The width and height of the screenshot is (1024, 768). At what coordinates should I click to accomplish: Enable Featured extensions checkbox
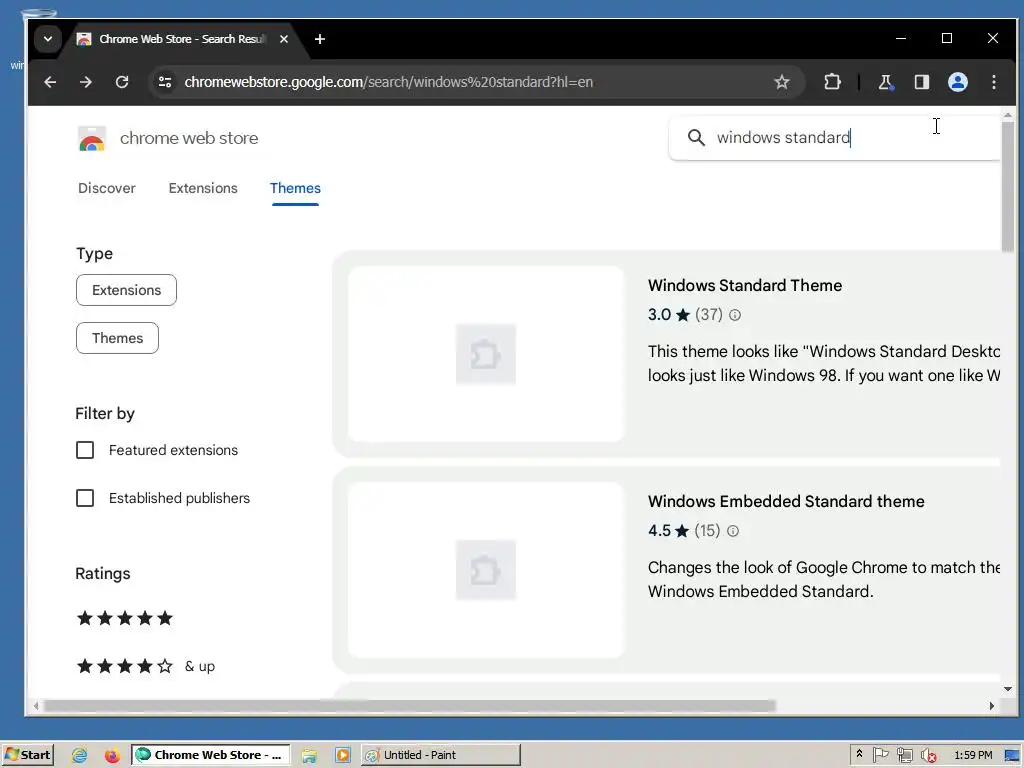pos(85,450)
